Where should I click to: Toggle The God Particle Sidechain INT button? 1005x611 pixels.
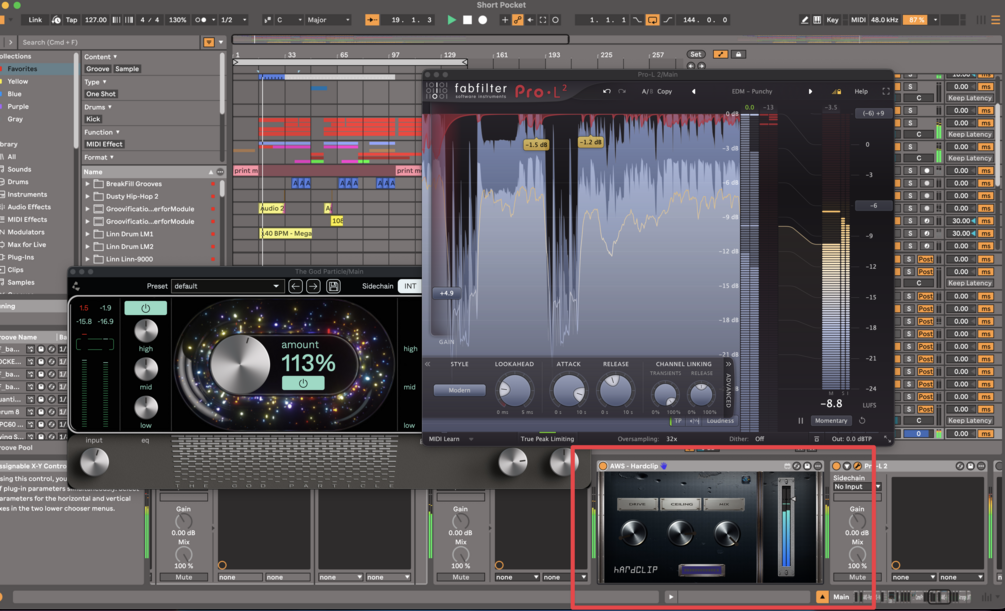point(410,286)
